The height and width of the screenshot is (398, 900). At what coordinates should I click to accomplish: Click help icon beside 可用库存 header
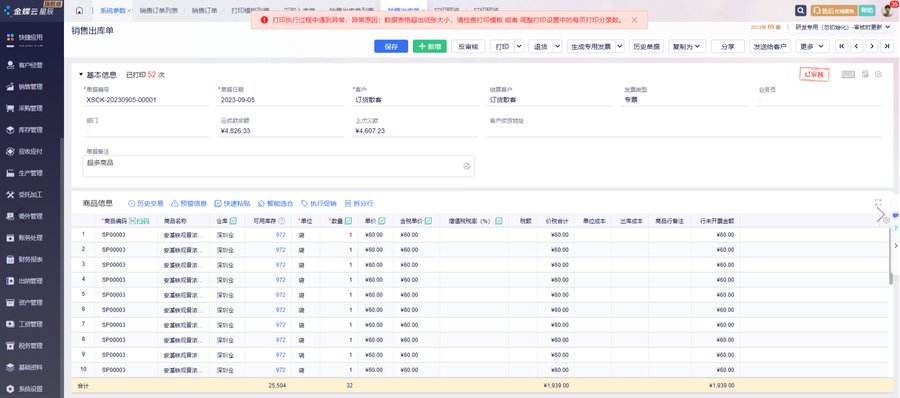coord(281,221)
